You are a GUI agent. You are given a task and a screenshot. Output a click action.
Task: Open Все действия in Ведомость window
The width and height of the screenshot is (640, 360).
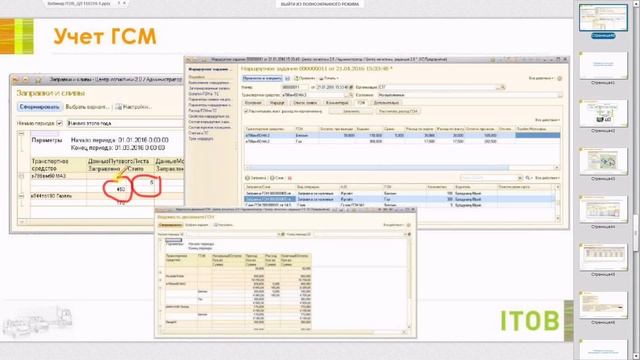(393, 225)
